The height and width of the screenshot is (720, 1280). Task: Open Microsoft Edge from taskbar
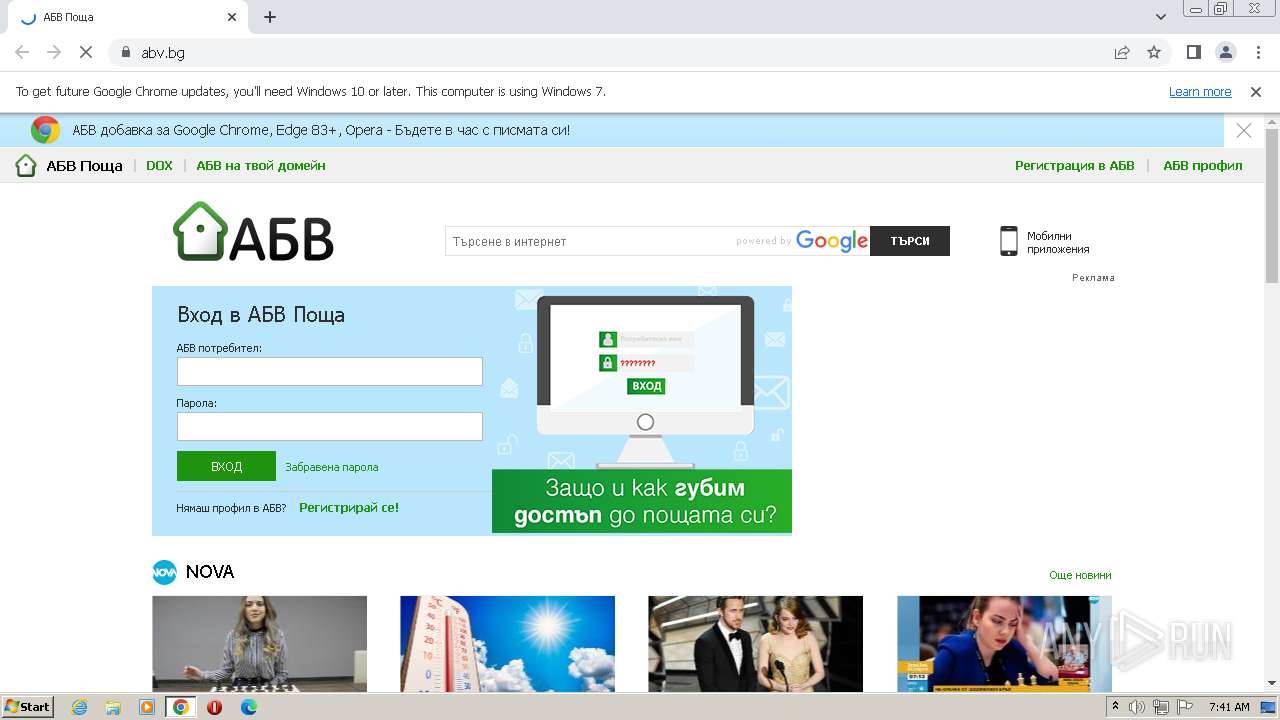pos(249,707)
